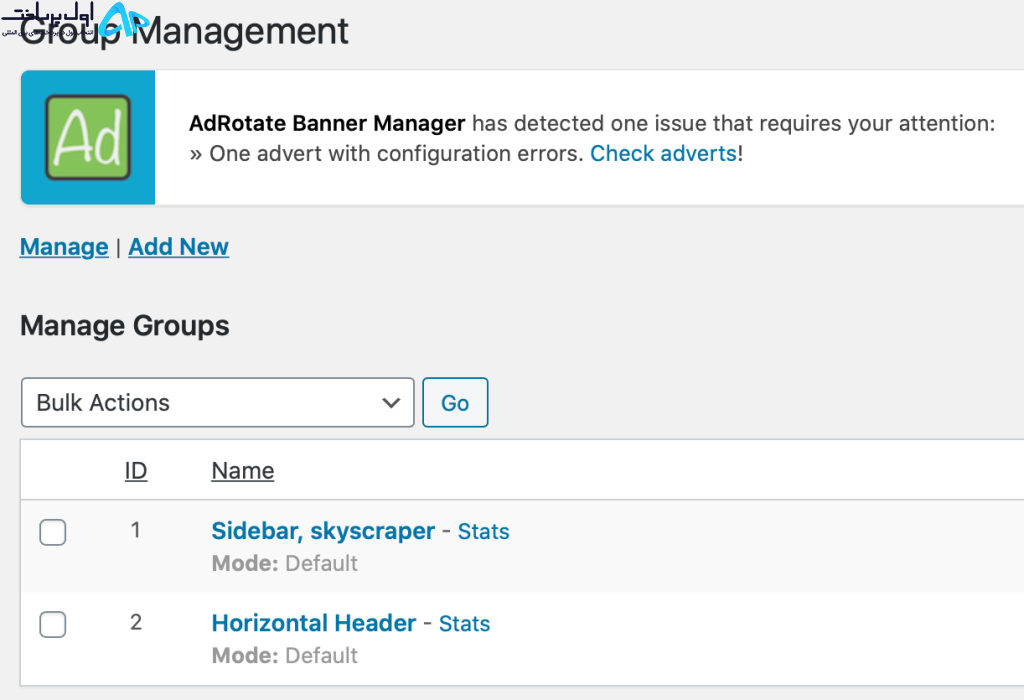Open the Sidebar, skyscraper group
This screenshot has height=700, width=1024.
(x=323, y=531)
